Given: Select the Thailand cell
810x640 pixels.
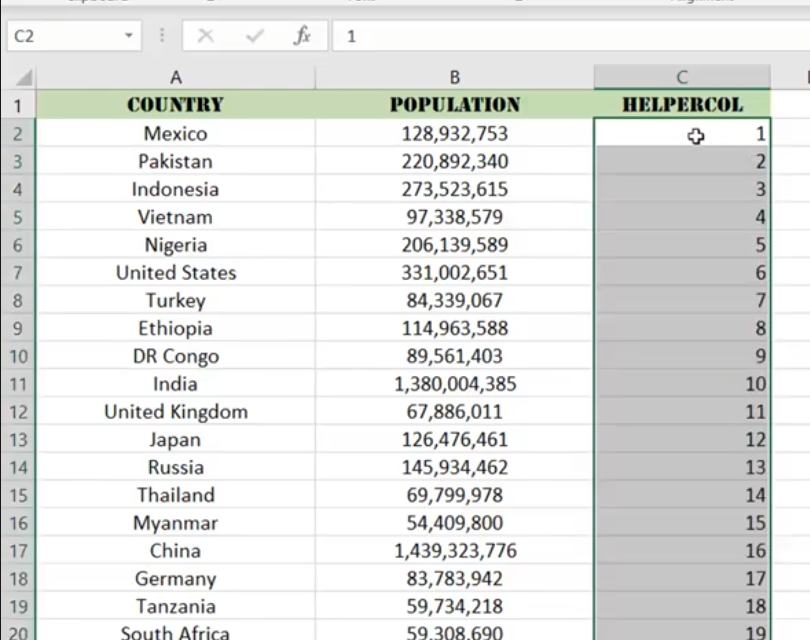Looking at the screenshot, I should (176, 495).
